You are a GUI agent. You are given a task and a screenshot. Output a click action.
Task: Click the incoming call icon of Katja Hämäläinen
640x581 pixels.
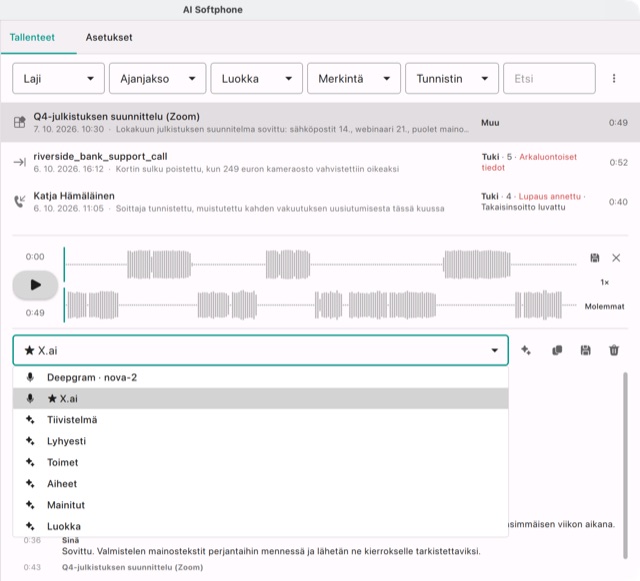click(20, 201)
